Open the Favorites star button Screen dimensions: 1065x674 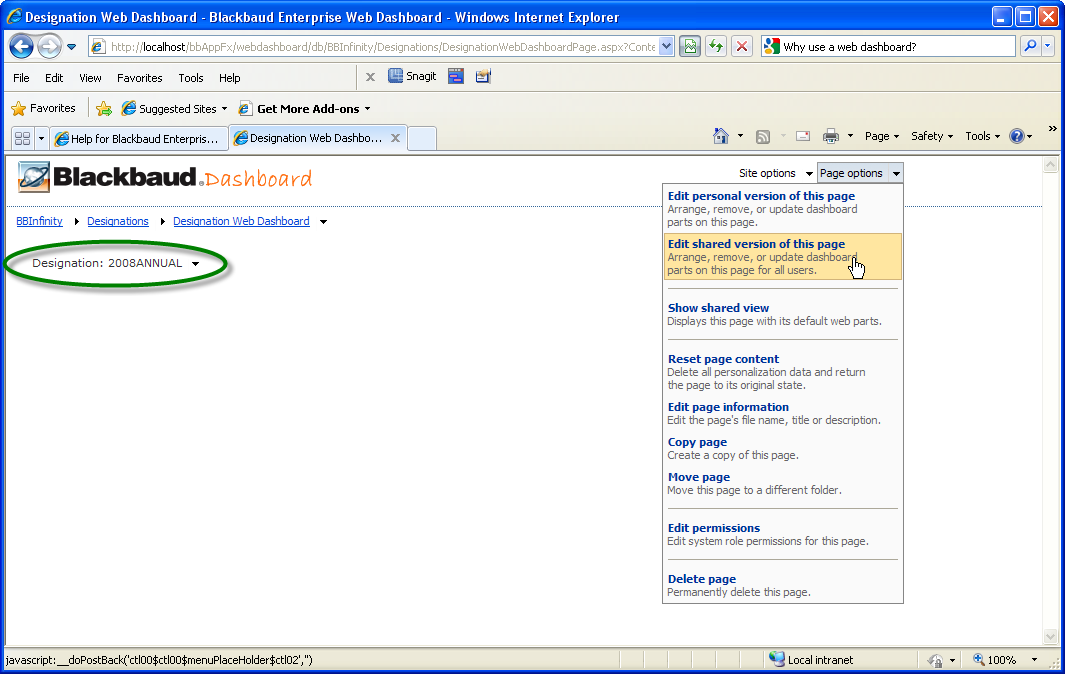pos(43,108)
